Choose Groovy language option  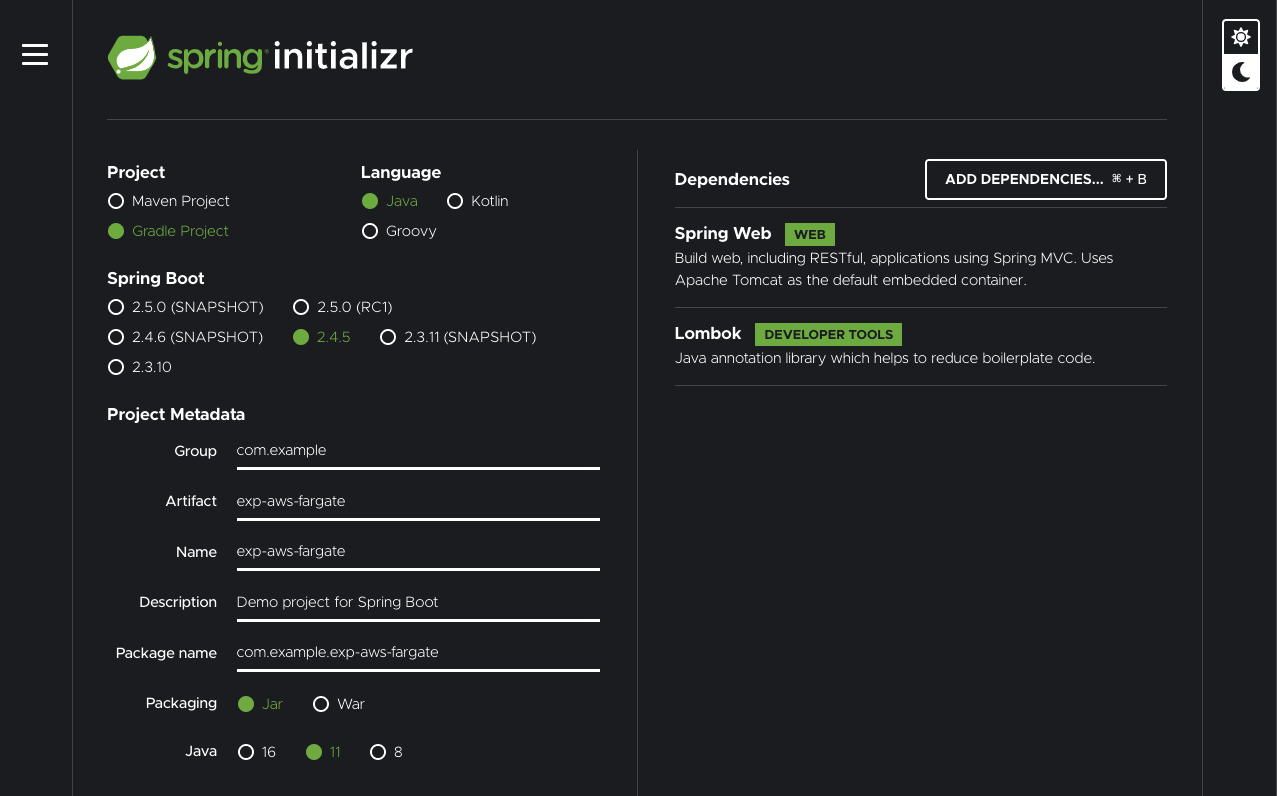tap(399, 231)
